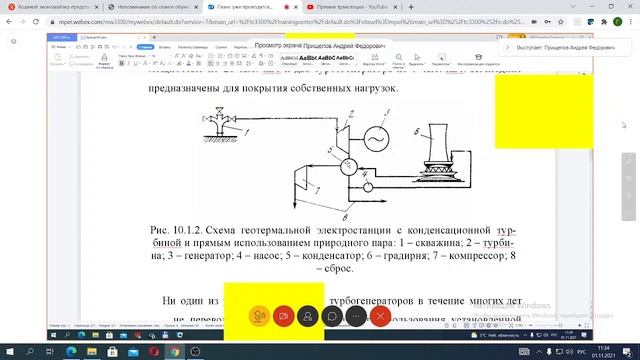Click the 'Просмотр экрана Прищепов Андрей Федорович' banner
The width and height of the screenshot is (640, 360).
(320, 46)
